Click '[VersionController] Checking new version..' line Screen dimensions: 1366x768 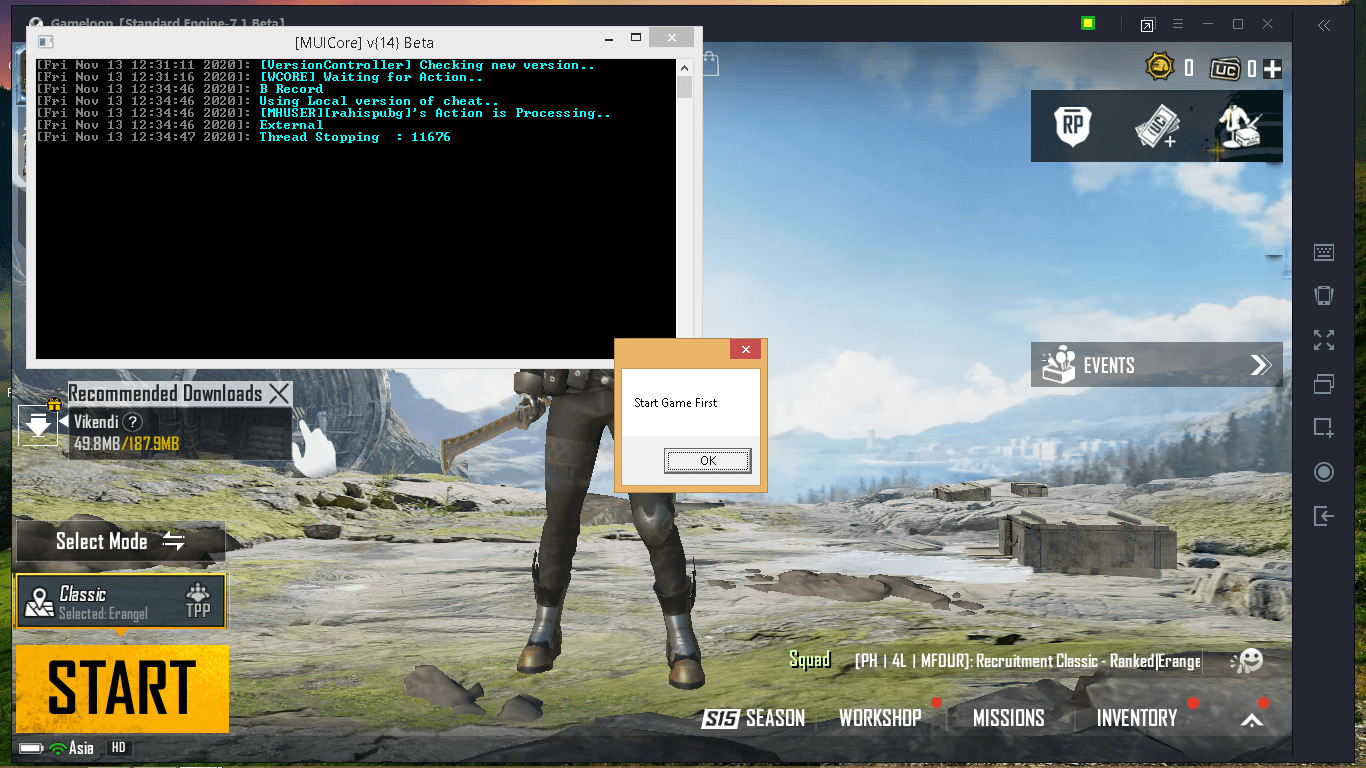[427, 65]
